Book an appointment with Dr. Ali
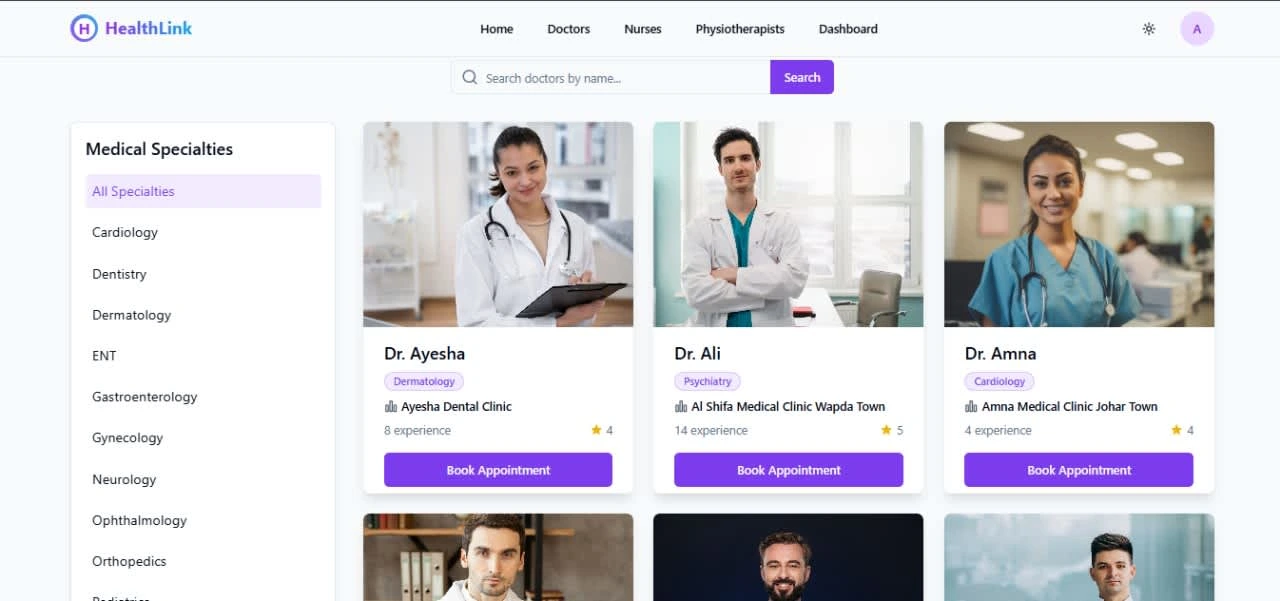The height and width of the screenshot is (601, 1280). click(x=789, y=470)
